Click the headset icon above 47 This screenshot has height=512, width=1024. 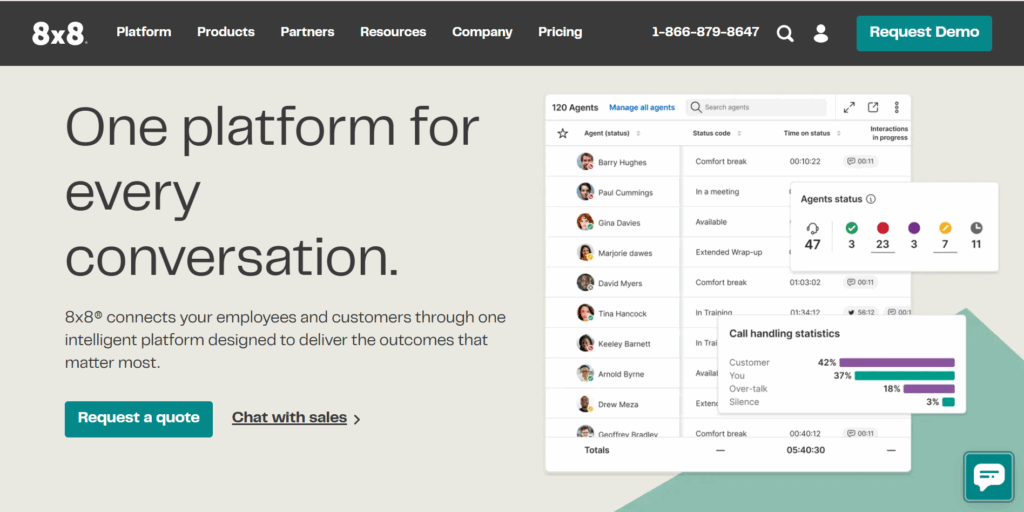[x=812, y=229]
